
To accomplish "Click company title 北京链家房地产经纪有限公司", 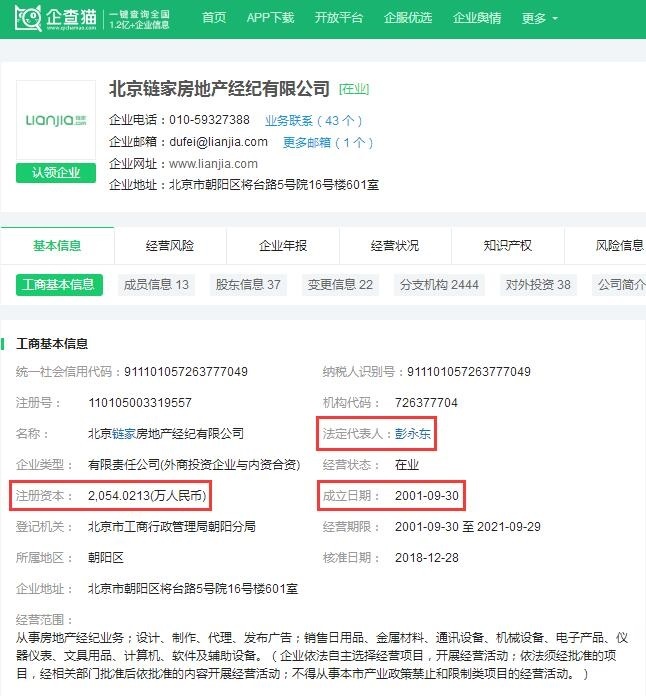I will pos(219,89).
